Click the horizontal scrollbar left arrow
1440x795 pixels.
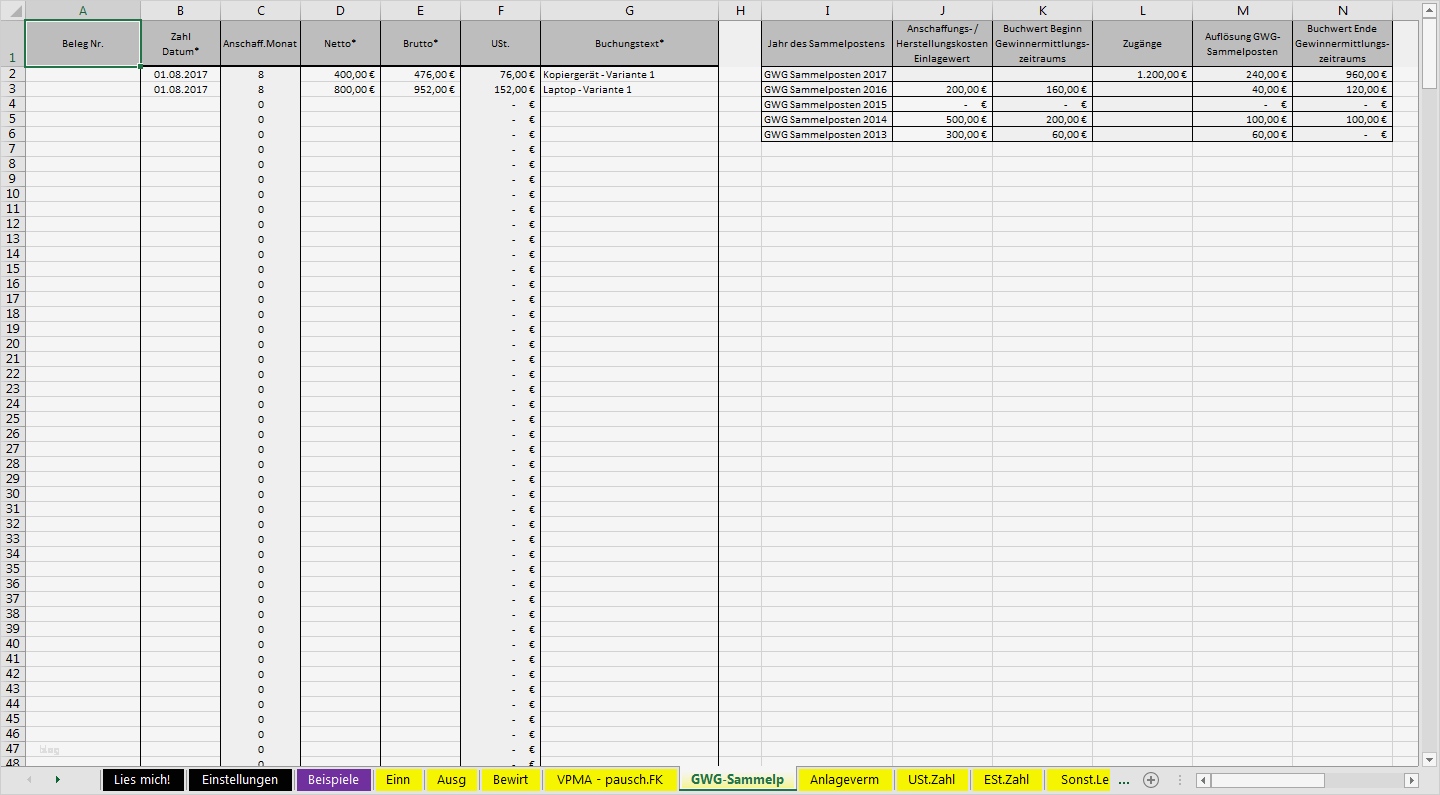coord(1205,780)
